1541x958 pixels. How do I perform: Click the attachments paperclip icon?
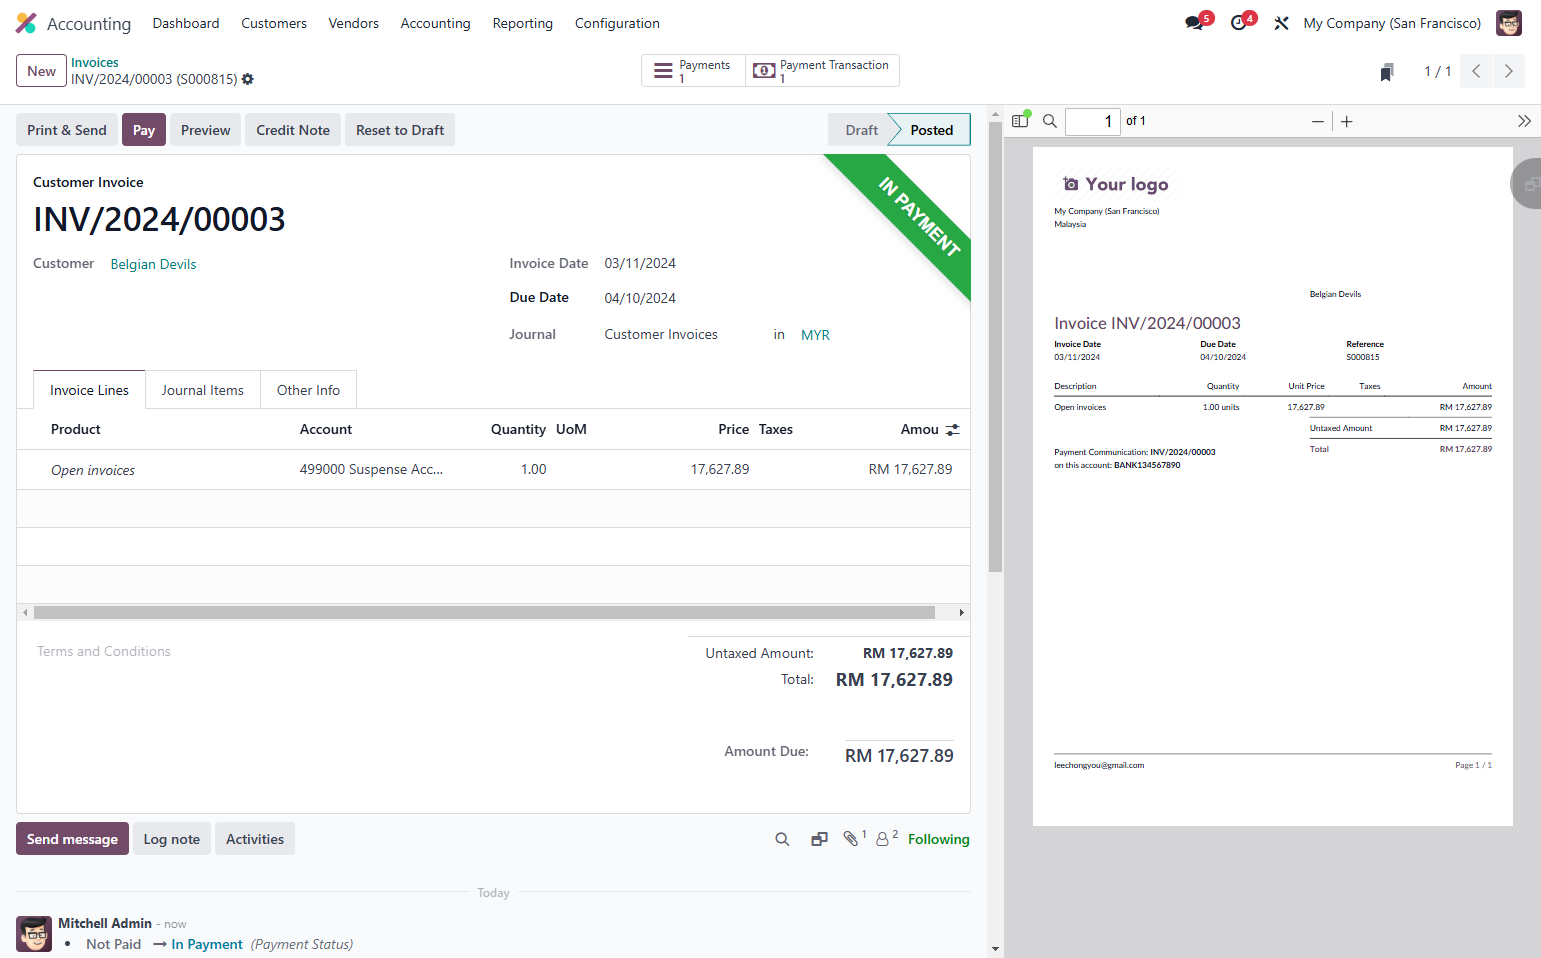(x=851, y=839)
